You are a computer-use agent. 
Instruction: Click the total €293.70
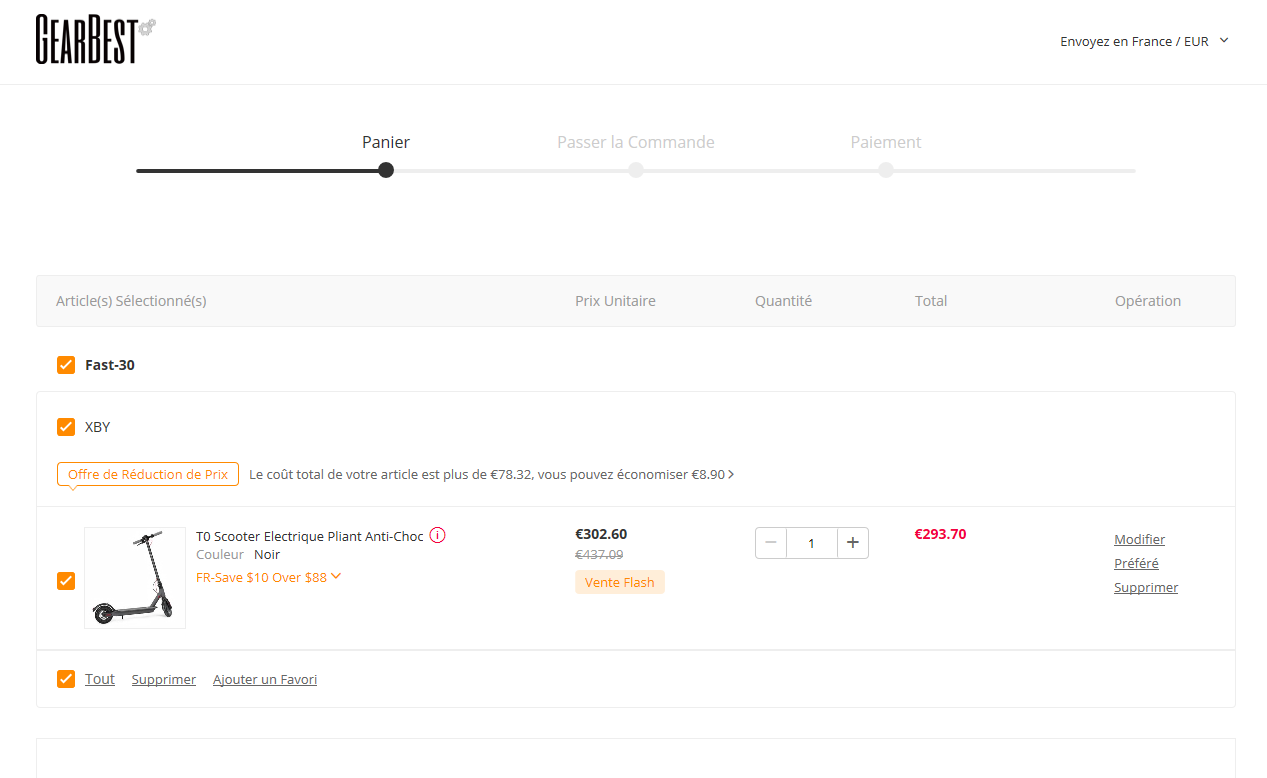pyautogui.click(x=941, y=534)
